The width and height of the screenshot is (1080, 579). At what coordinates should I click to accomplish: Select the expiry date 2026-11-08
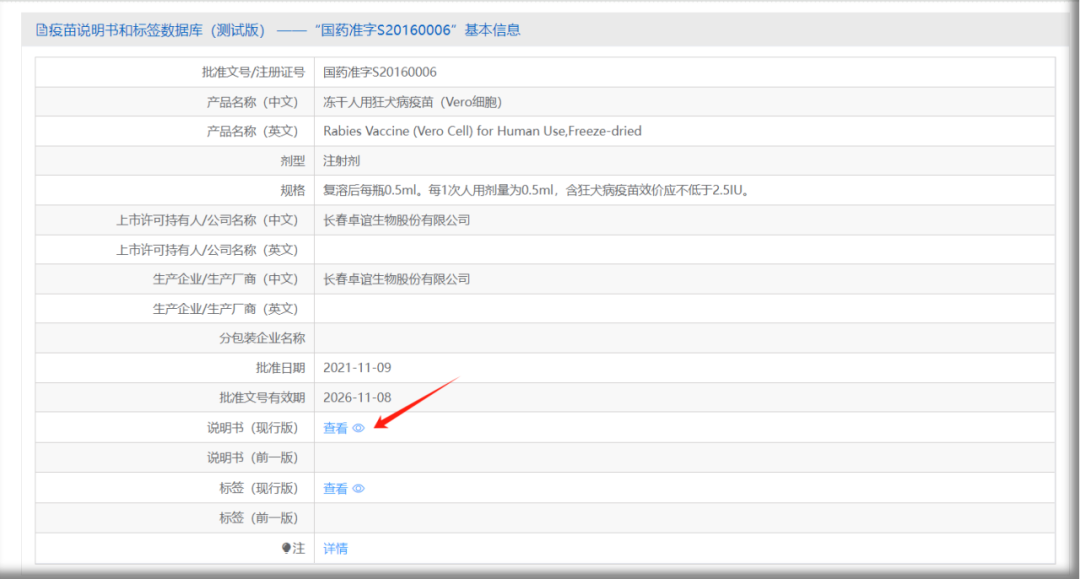[x=357, y=398]
